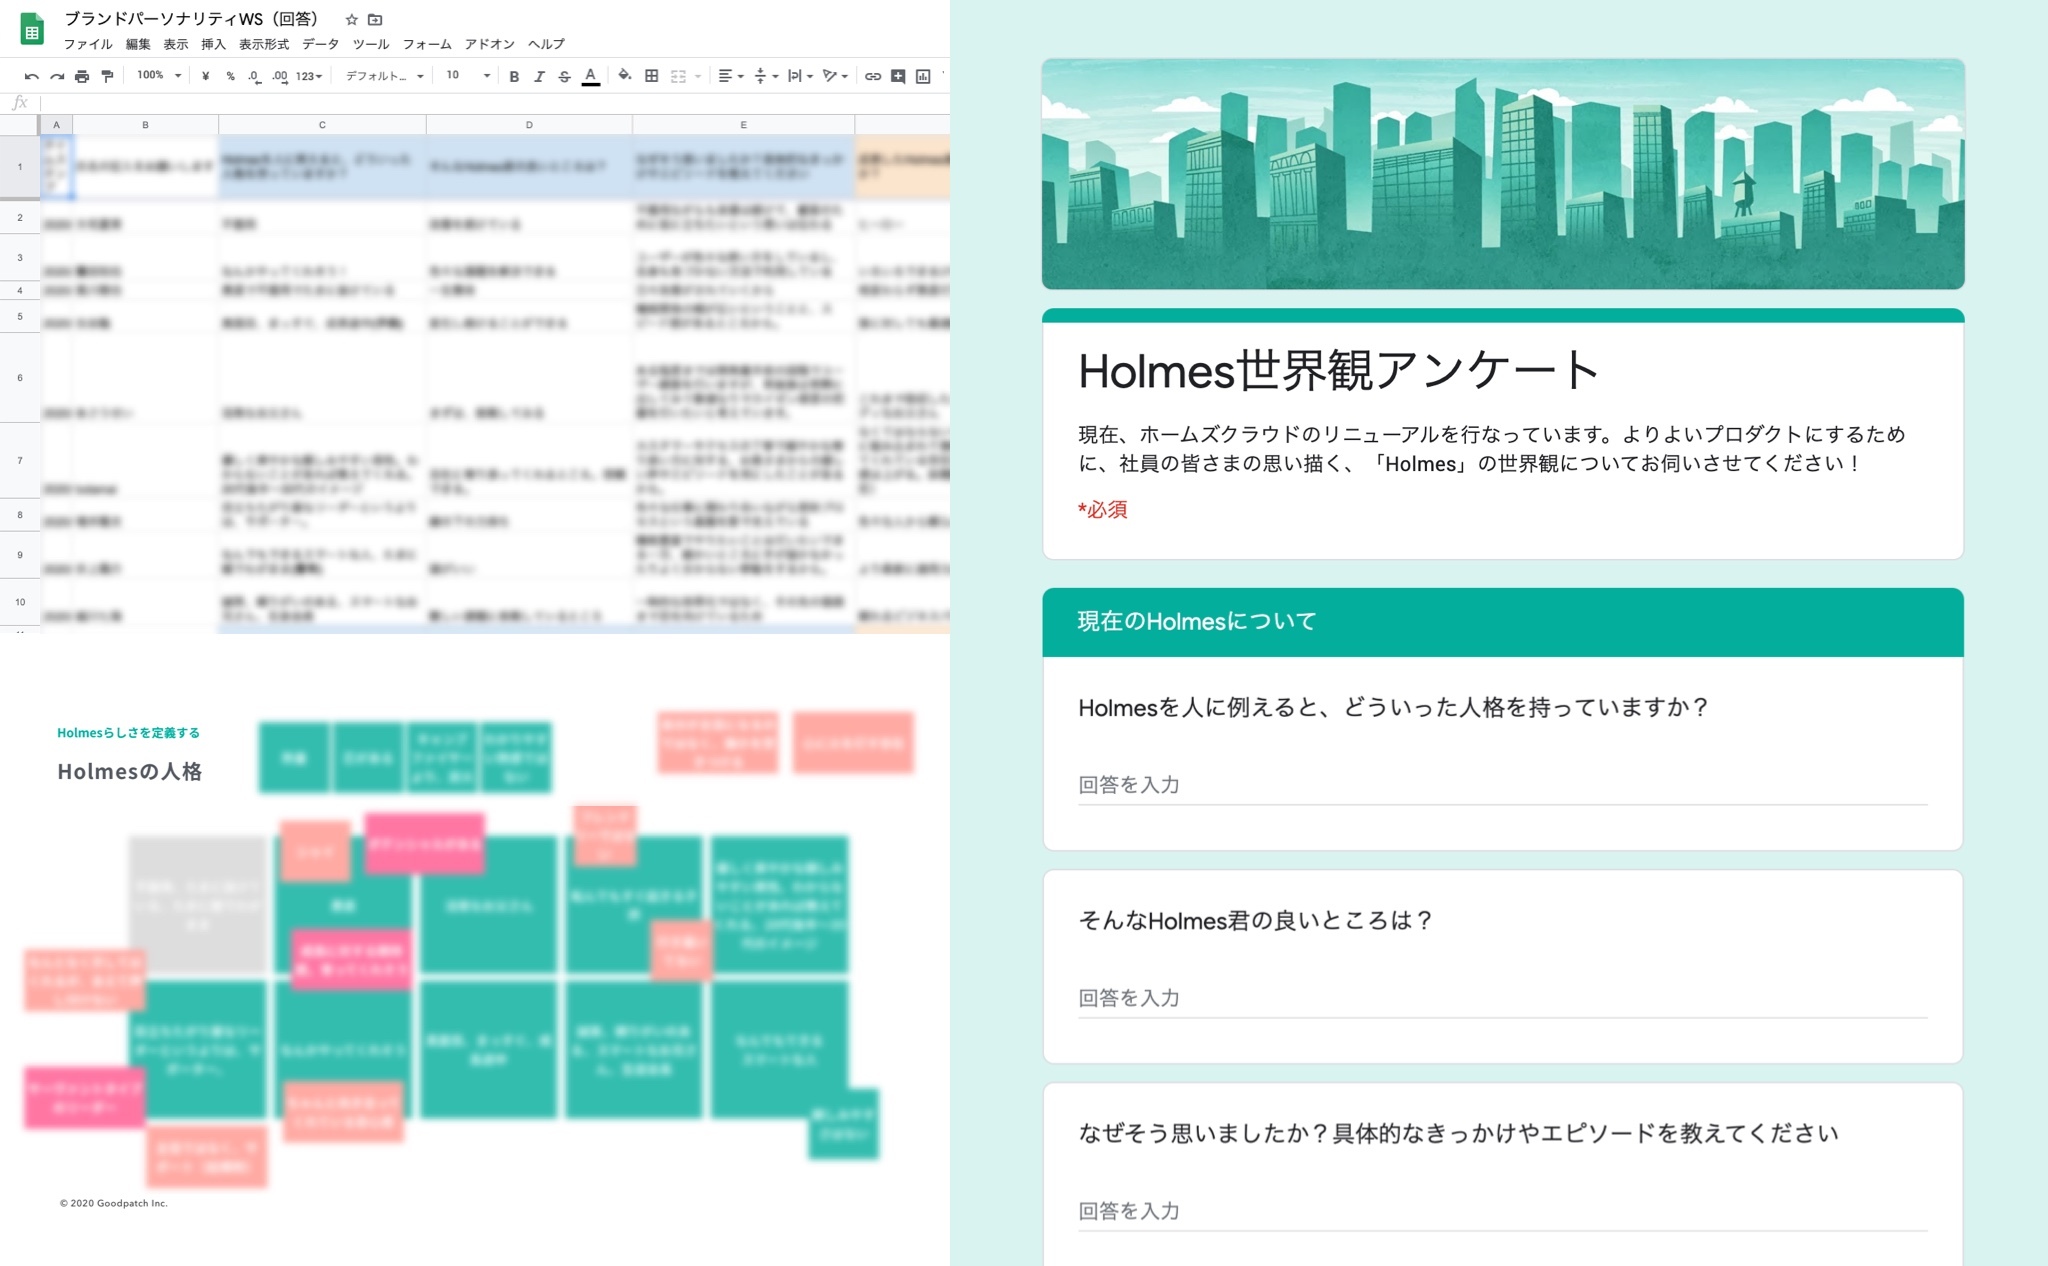The height and width of the screenshot is (1266, 2048).
Task: Open the アドオン menu
Action: 489,44
